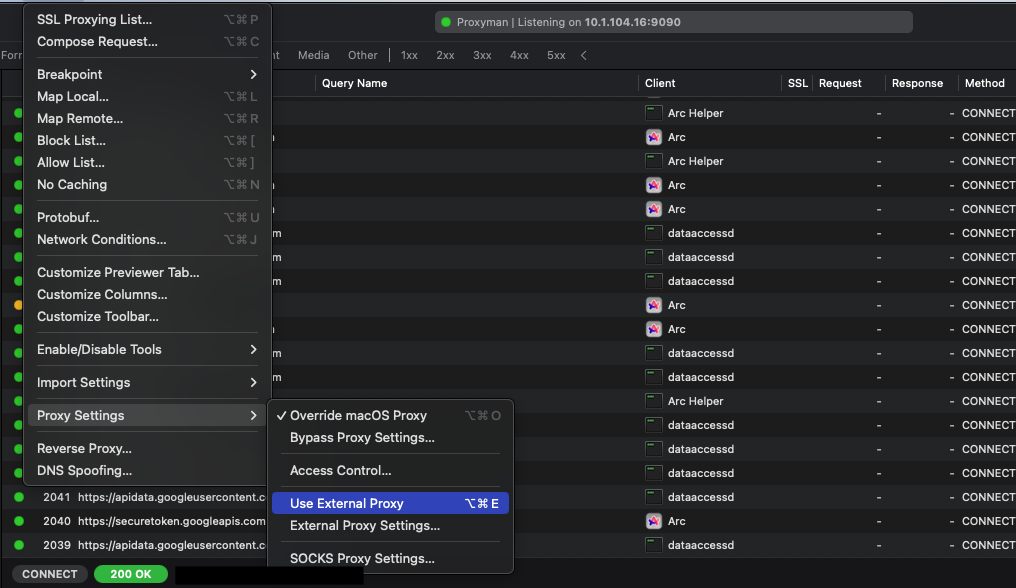Select the Other filter tab
Screen dimensions: 1016x588
(x=362, y=56)
